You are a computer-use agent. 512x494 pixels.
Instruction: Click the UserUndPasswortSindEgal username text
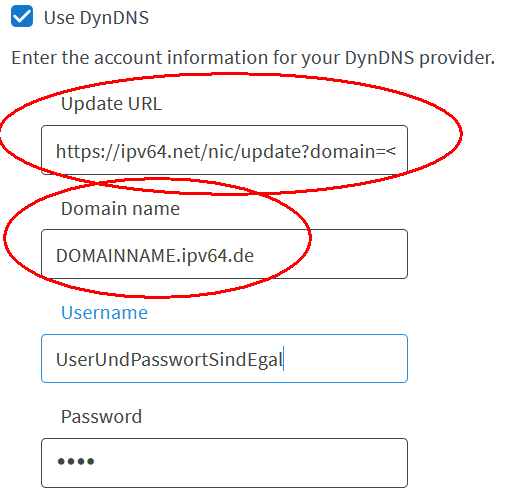point(169,360)
